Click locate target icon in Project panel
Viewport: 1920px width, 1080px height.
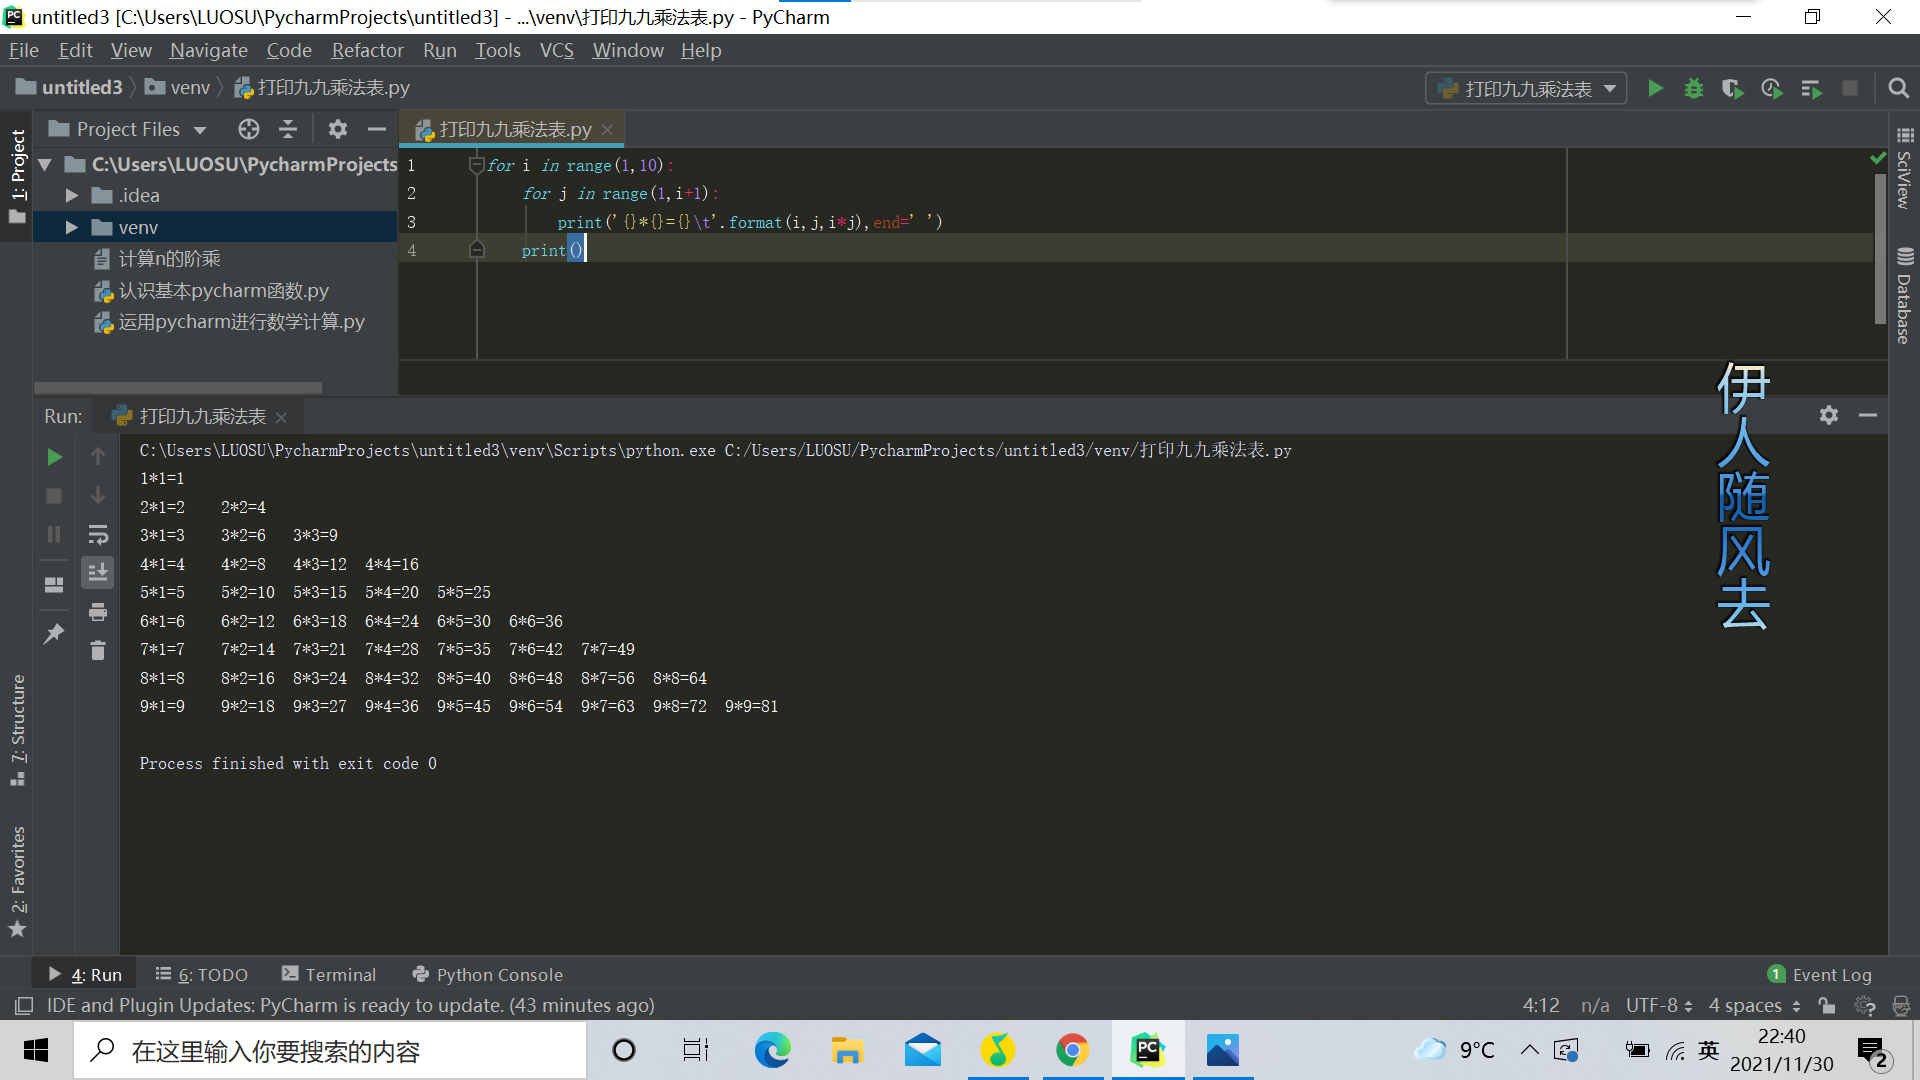248,129
